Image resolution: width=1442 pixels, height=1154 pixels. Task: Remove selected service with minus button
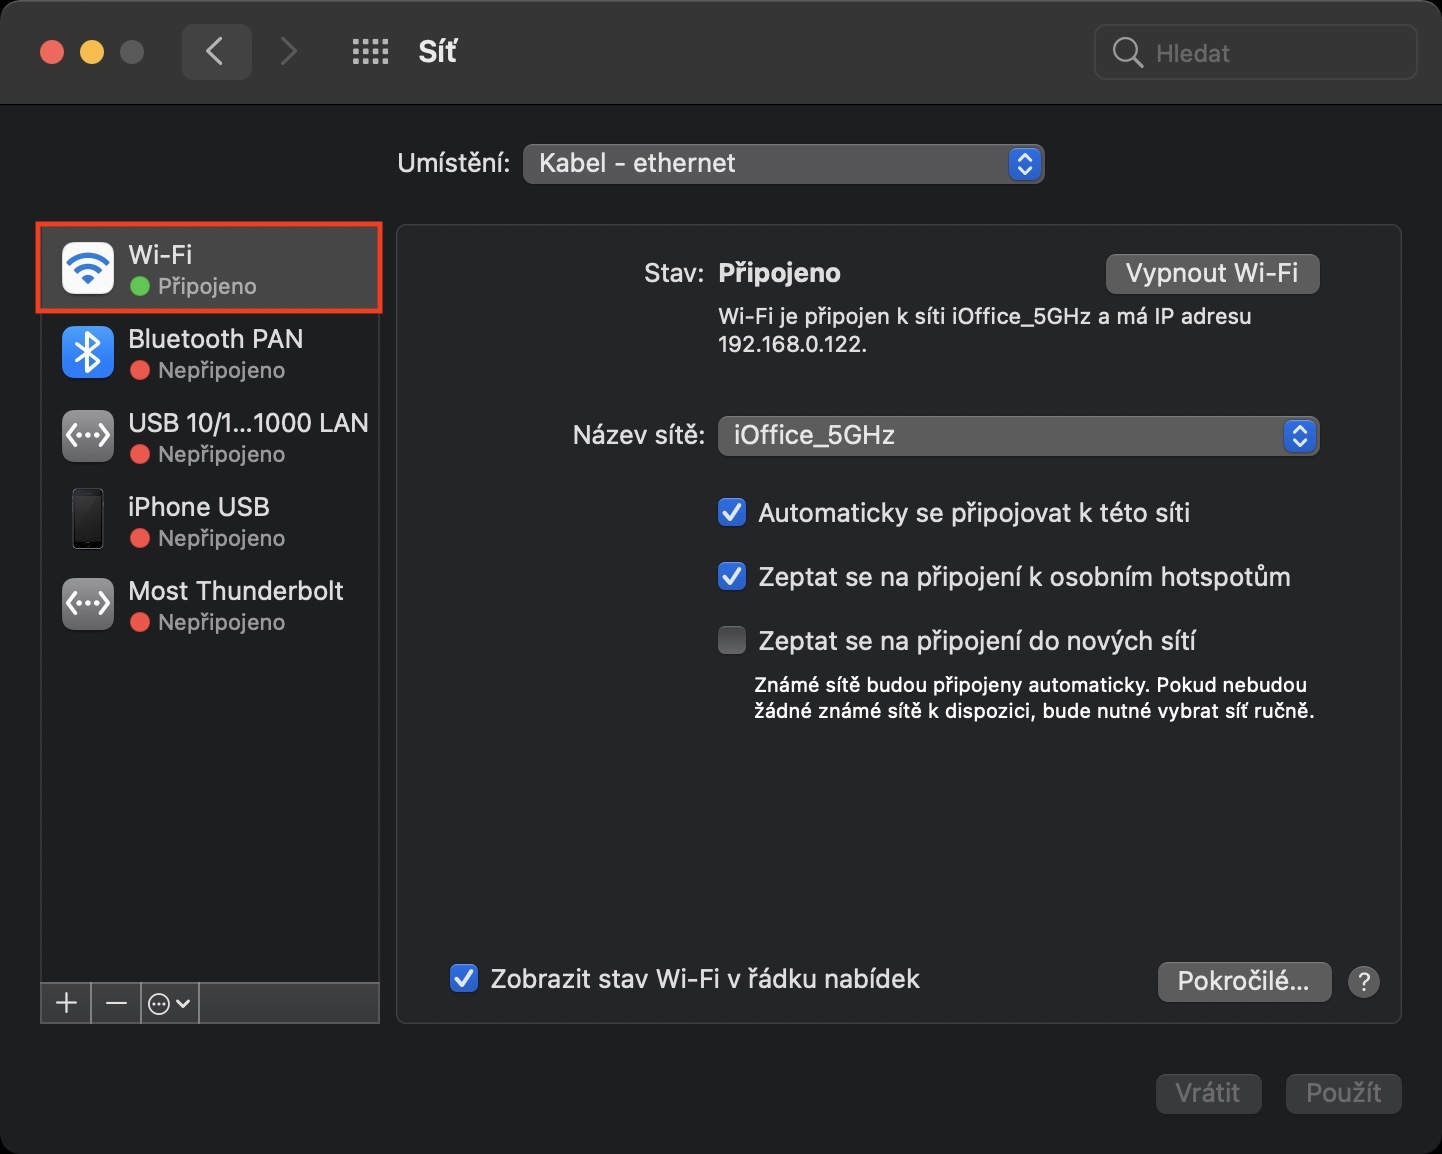[x=116, y=1003]
